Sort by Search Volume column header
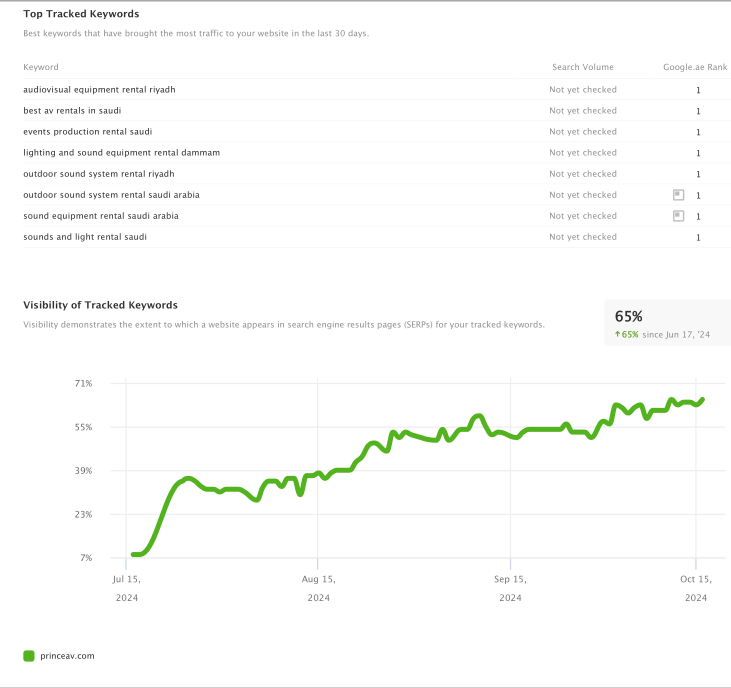Screen dimensions: 731x688 [582, 67]
